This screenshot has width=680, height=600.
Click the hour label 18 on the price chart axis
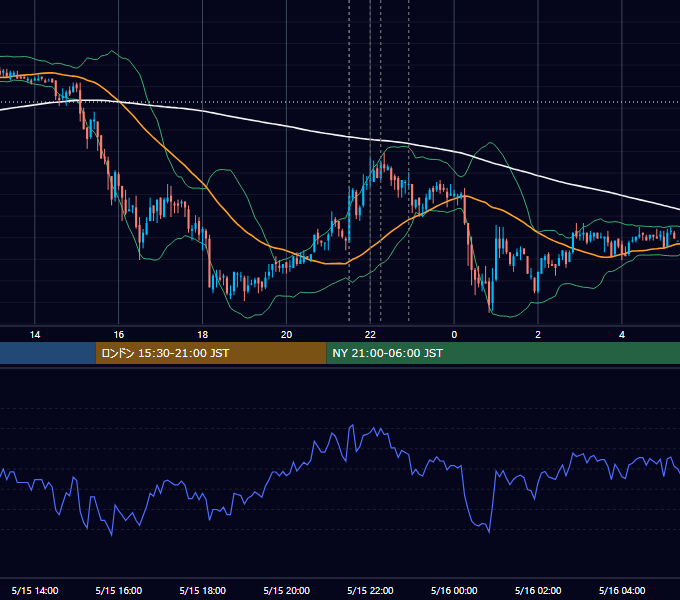click(203, 335)
